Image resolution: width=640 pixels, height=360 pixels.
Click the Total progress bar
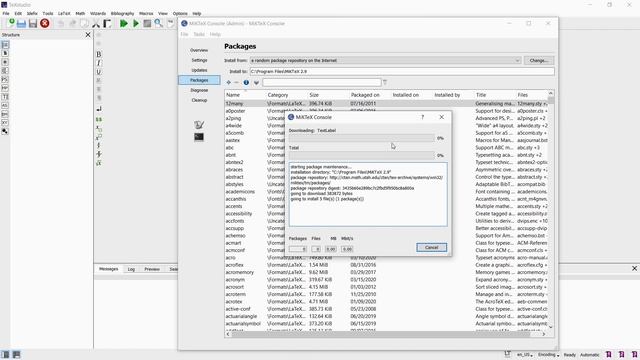(x=362, y=156)
